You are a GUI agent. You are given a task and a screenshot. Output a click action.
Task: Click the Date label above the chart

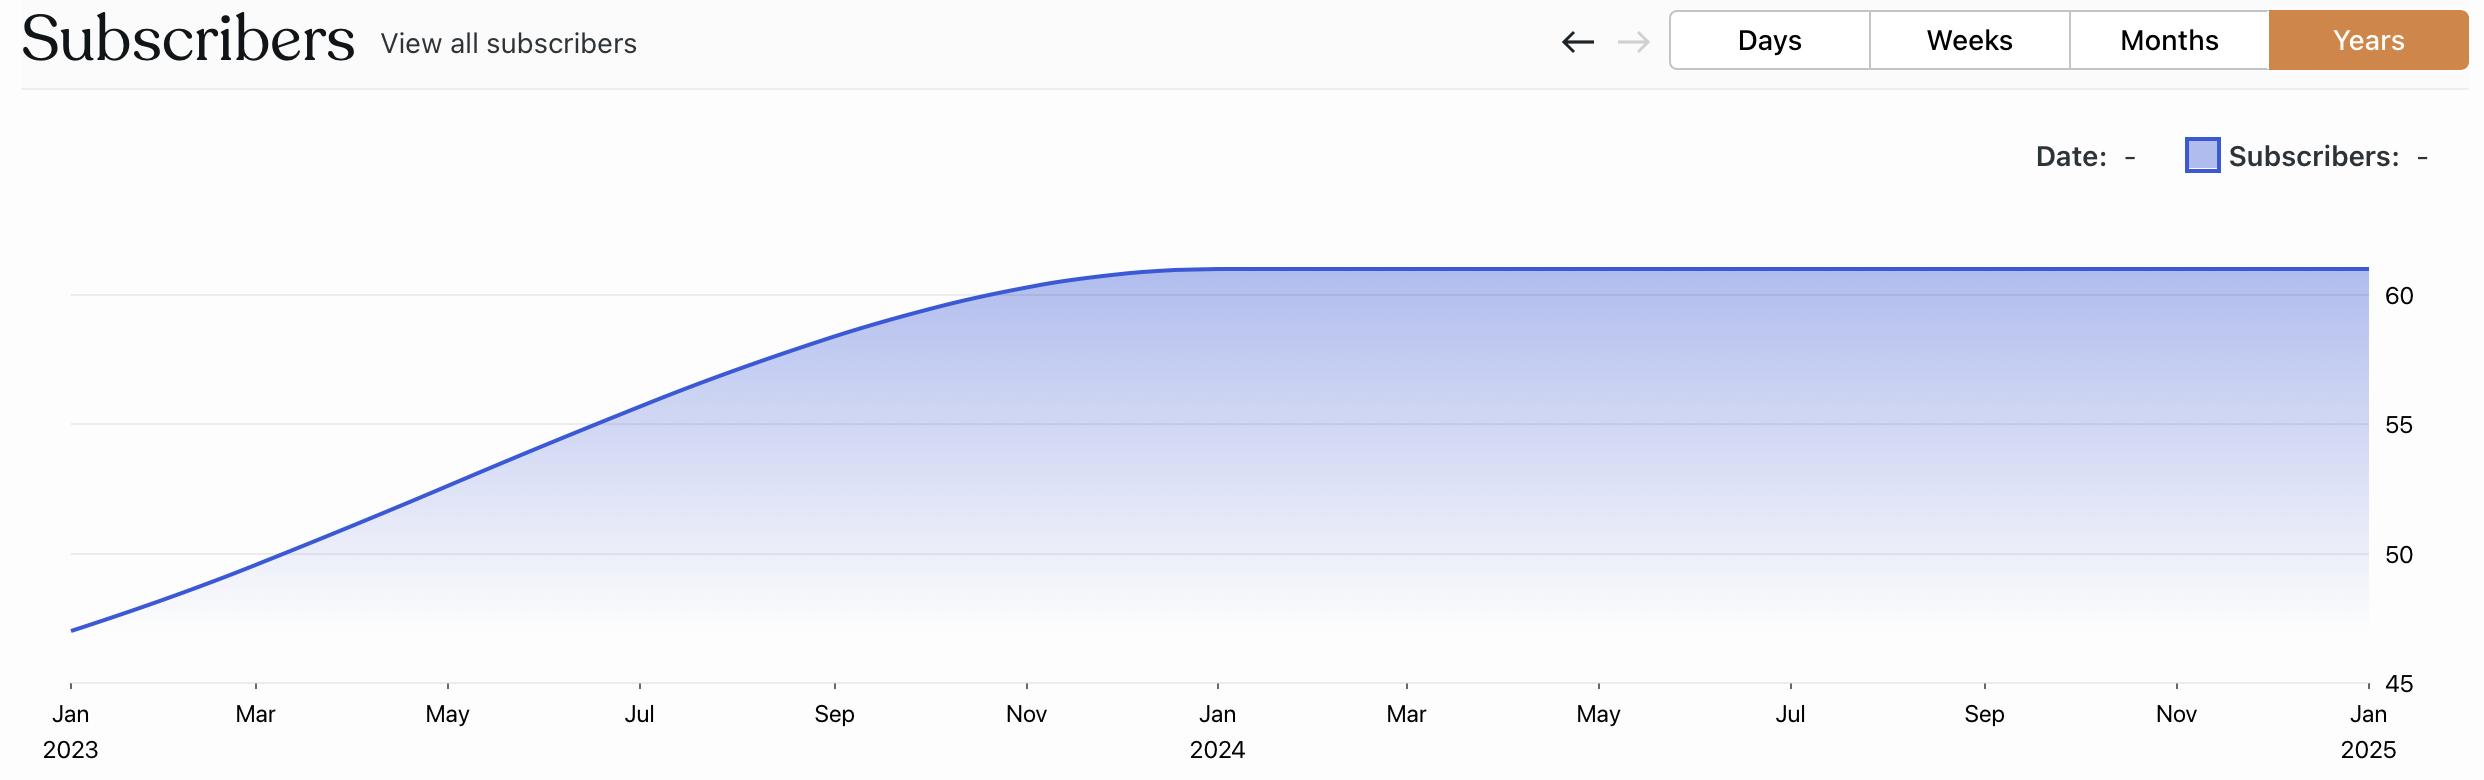(2070, 157)
